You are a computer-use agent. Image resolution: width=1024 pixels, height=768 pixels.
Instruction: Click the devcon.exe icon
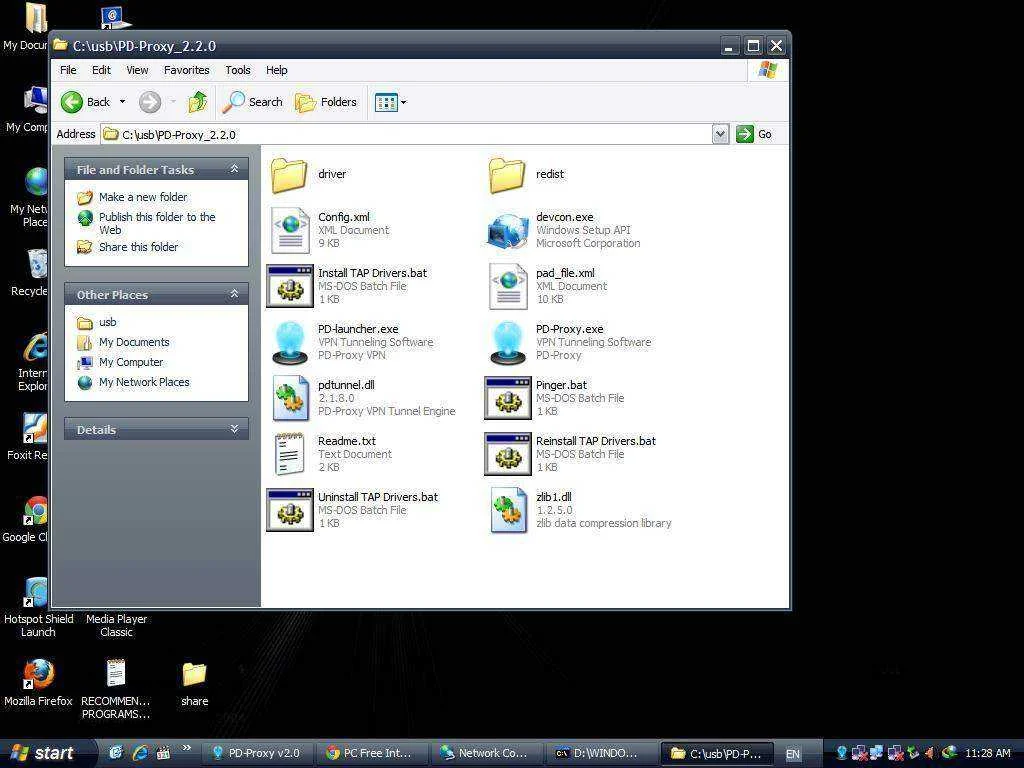point(508,230)
